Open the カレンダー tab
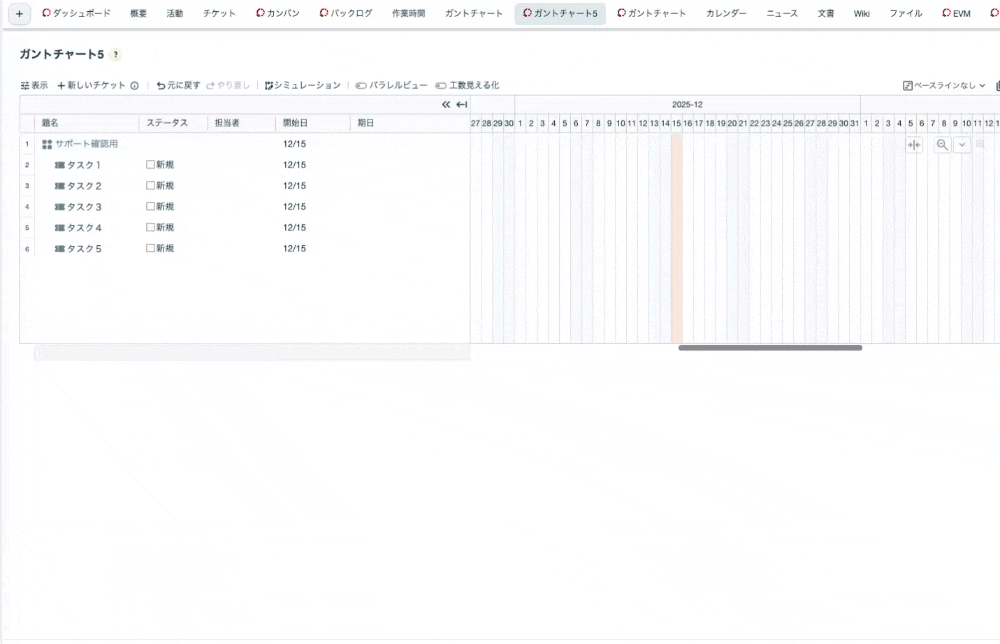Screen dimensions: 1000x644 pos(726,14)
